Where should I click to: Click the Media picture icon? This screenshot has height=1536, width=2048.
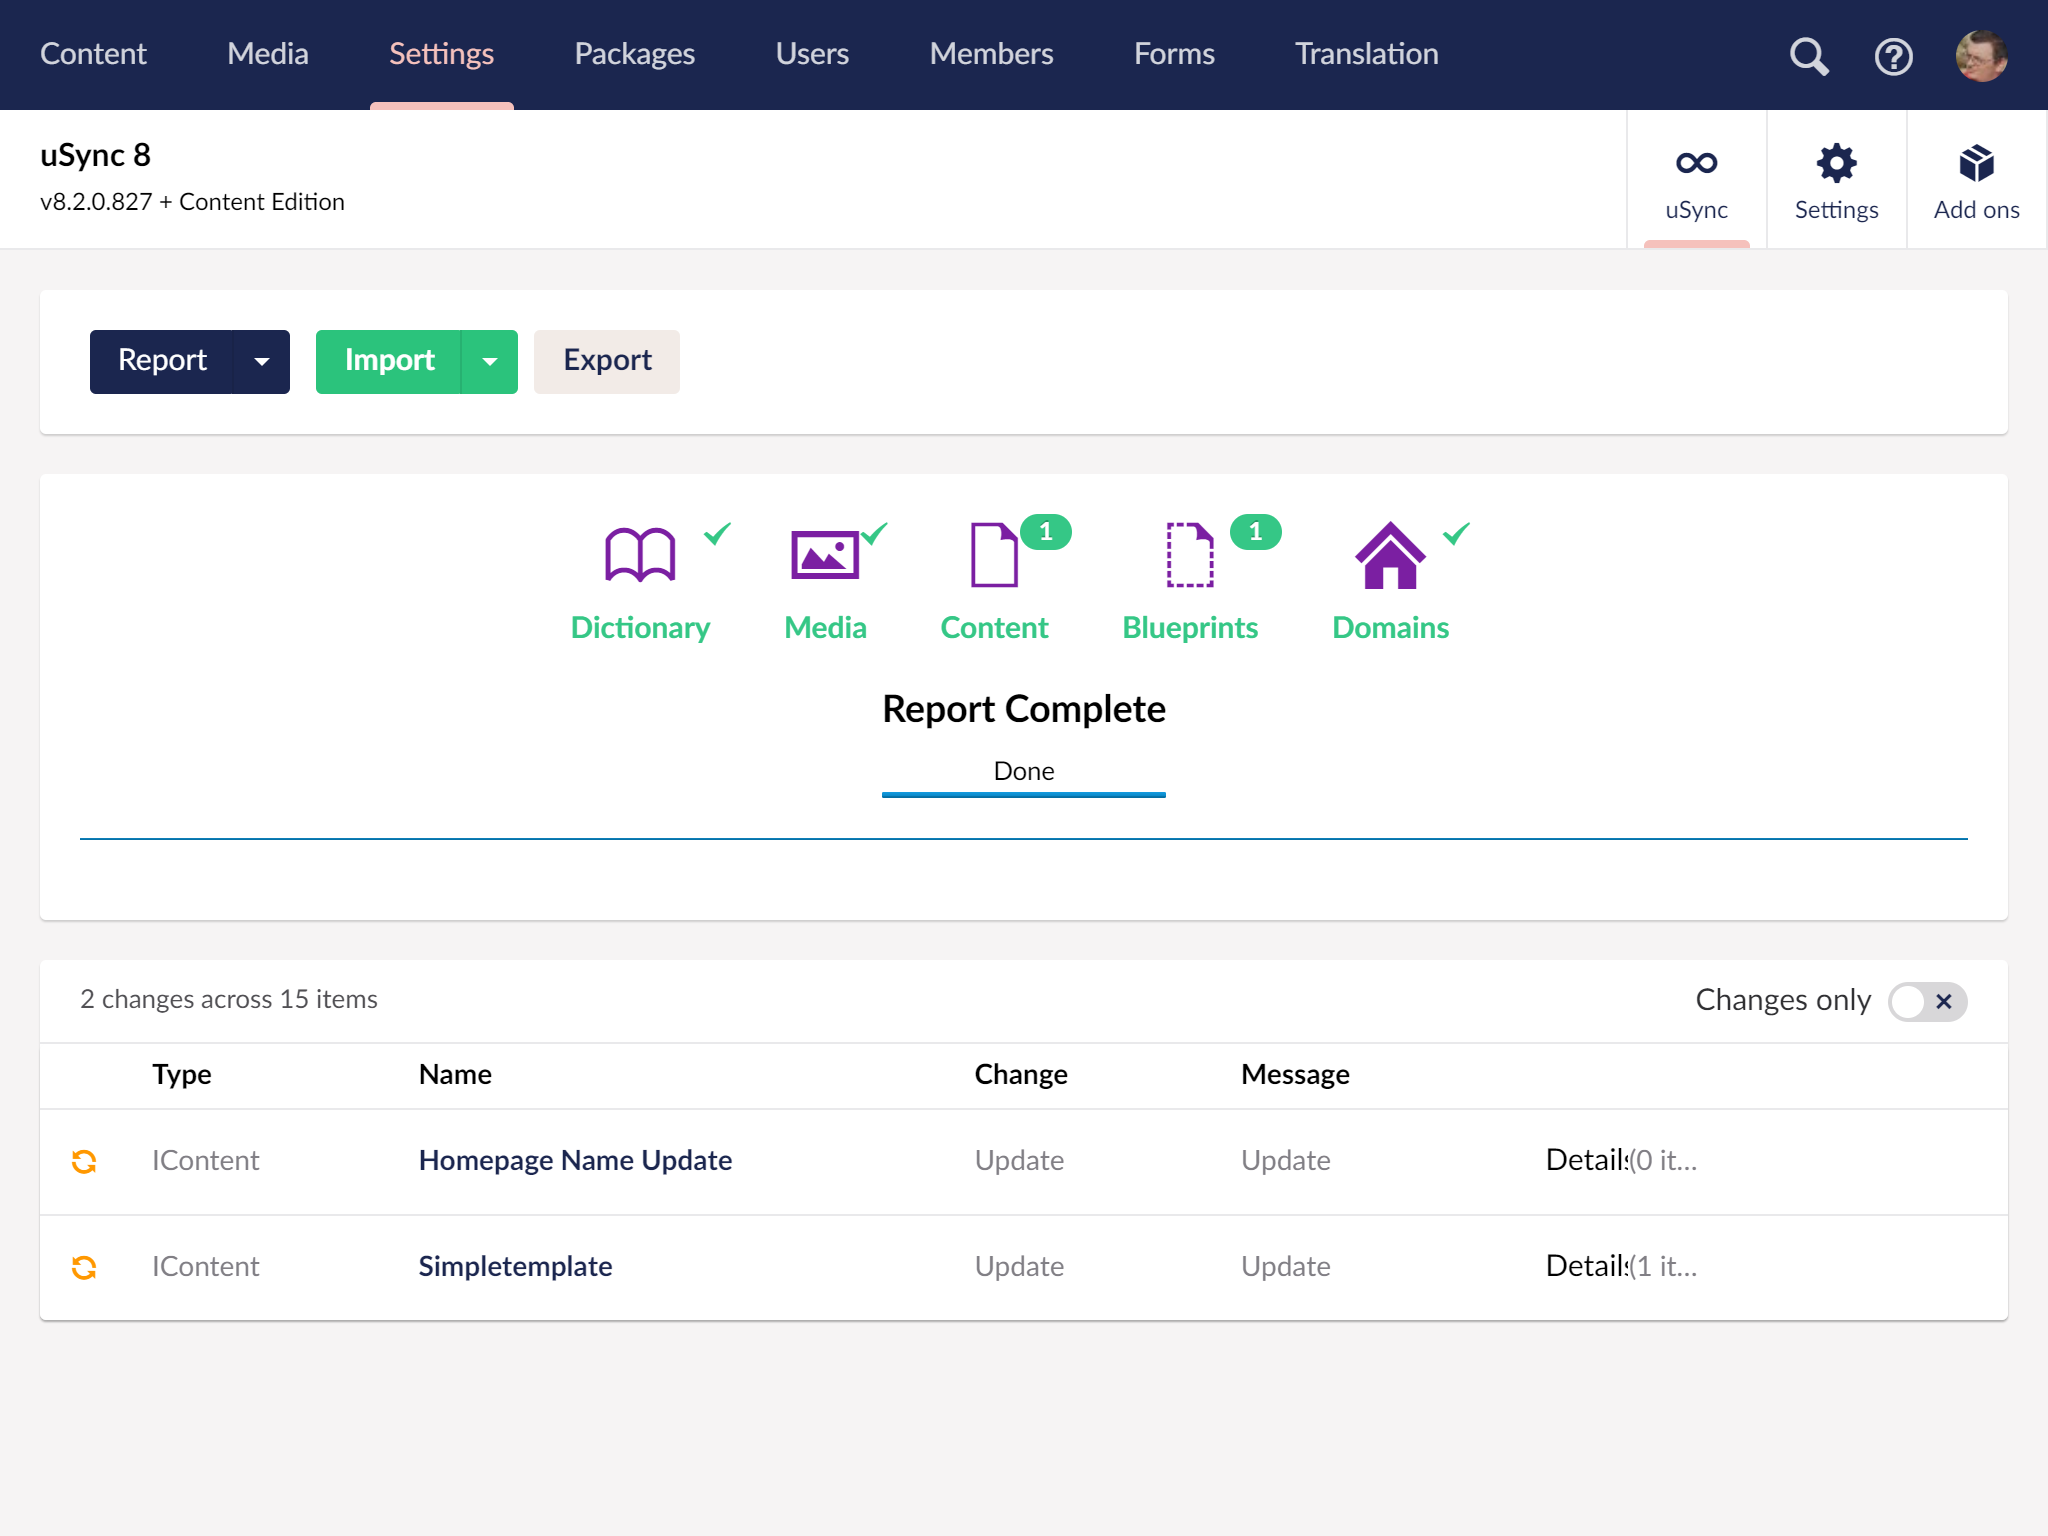click(x=825, y=555)
